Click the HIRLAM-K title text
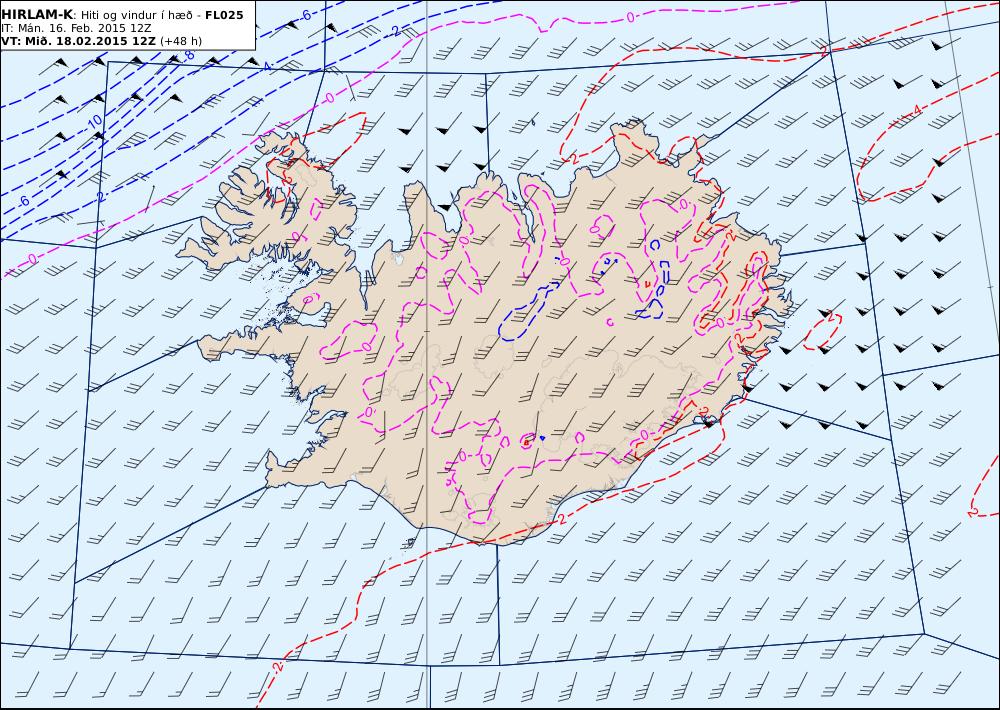The width and height of the screenshot is (1000, 710). pyautogui.click(x=37, y=15)
